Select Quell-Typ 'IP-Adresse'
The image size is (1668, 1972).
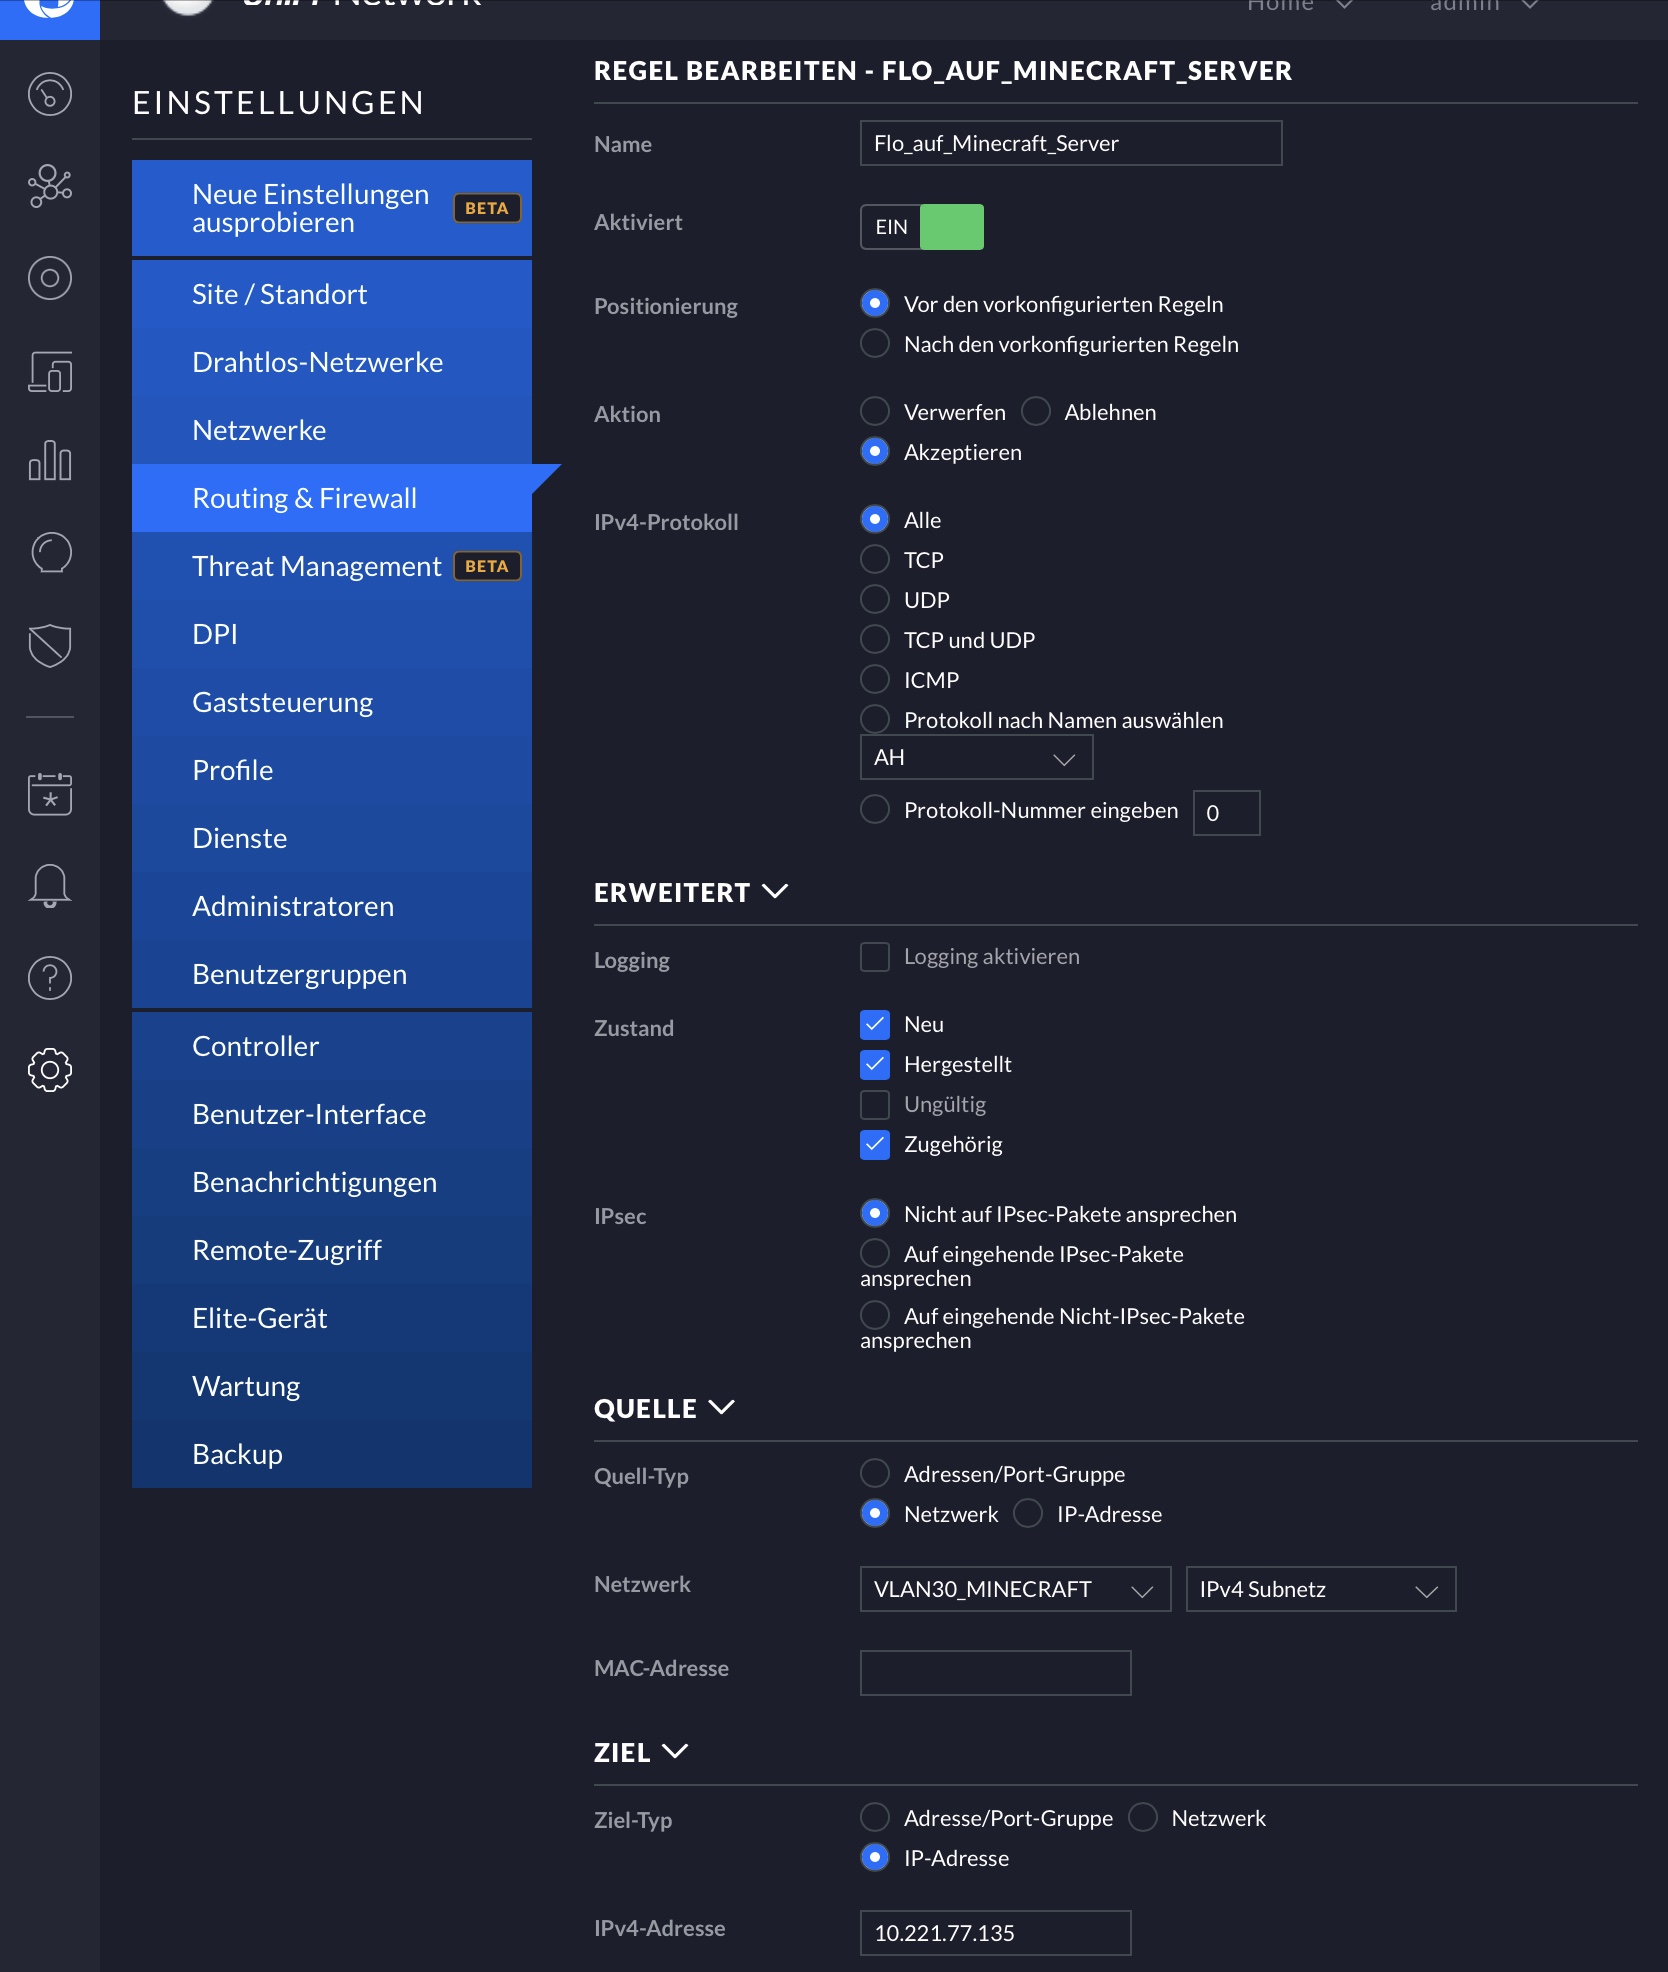pyautogui.click(x=1028, y=1513)
